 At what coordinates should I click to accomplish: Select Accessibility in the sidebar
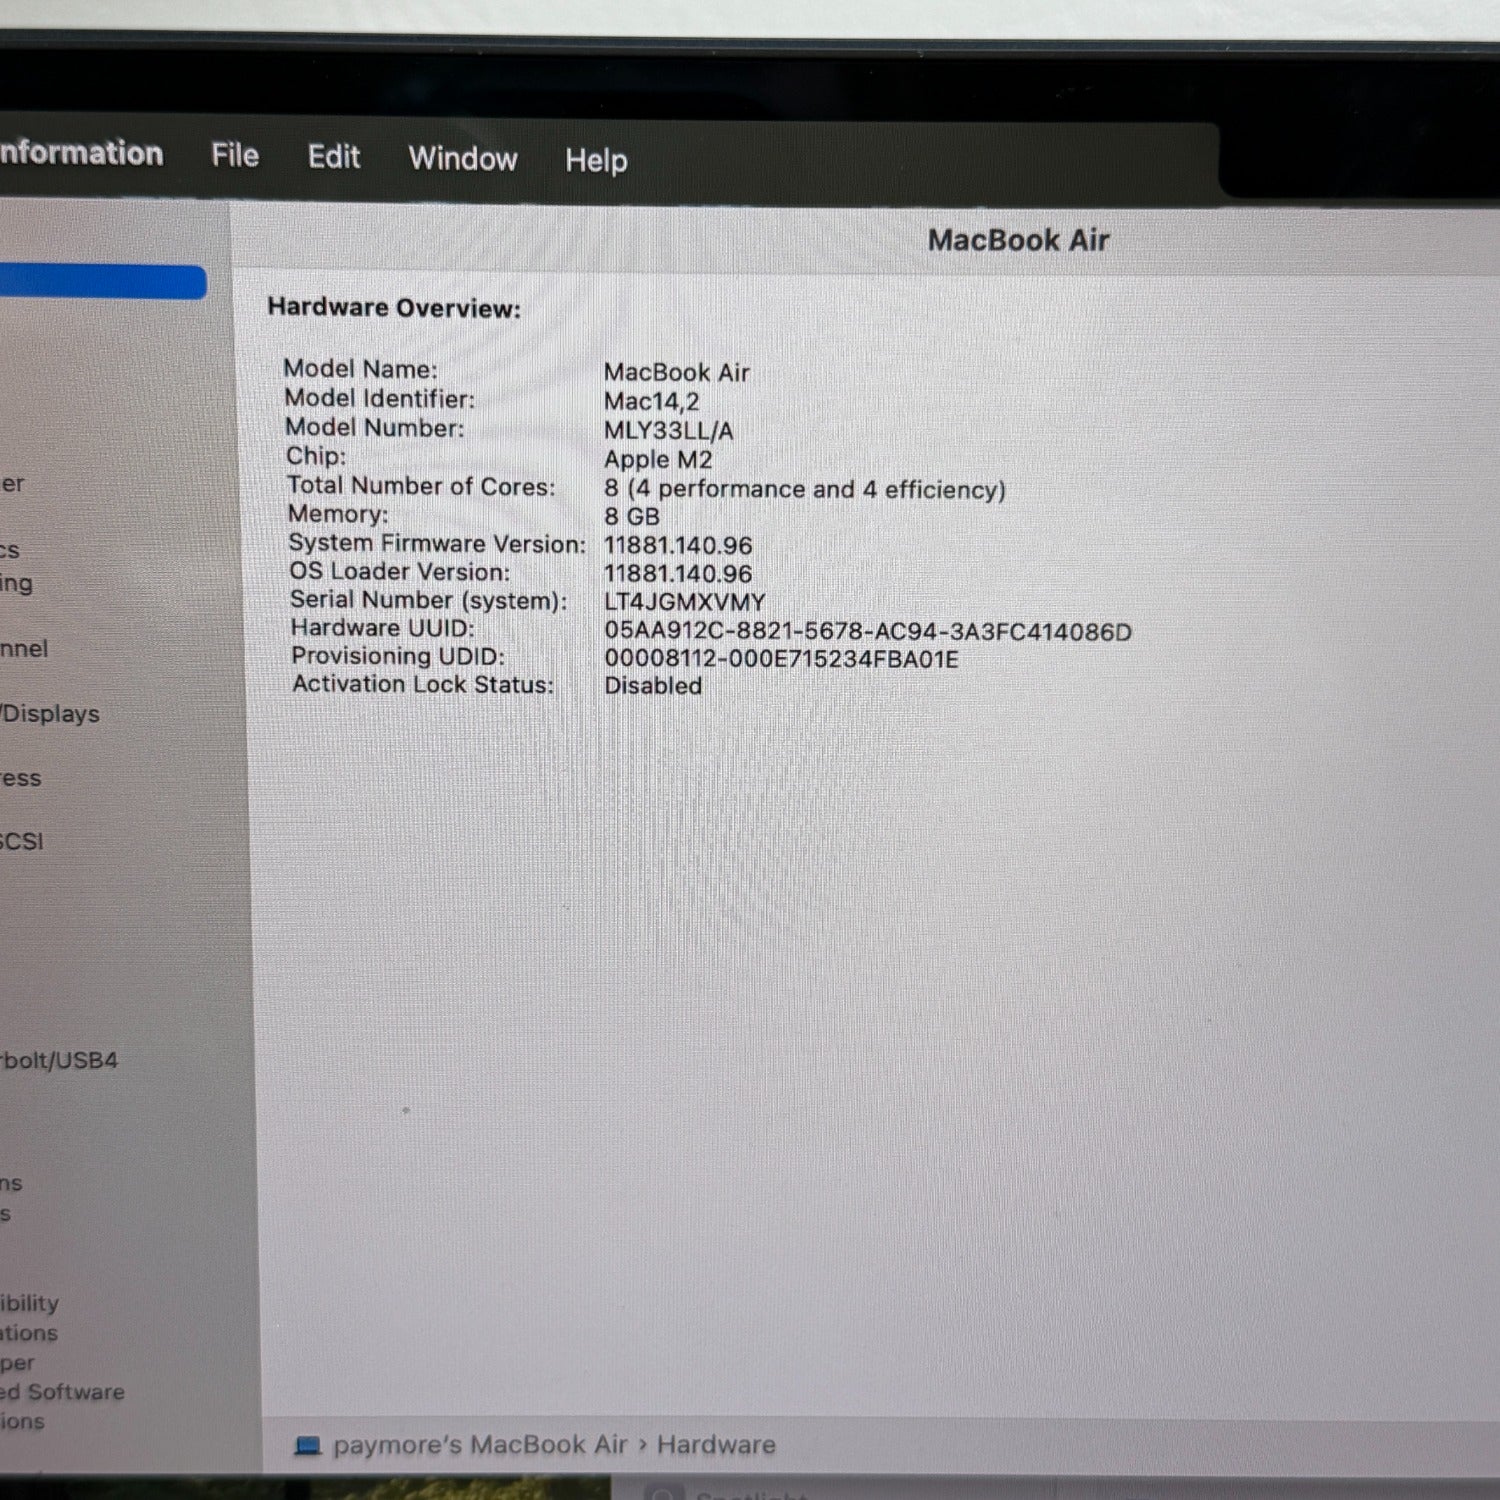click(x=29, y=1303)
